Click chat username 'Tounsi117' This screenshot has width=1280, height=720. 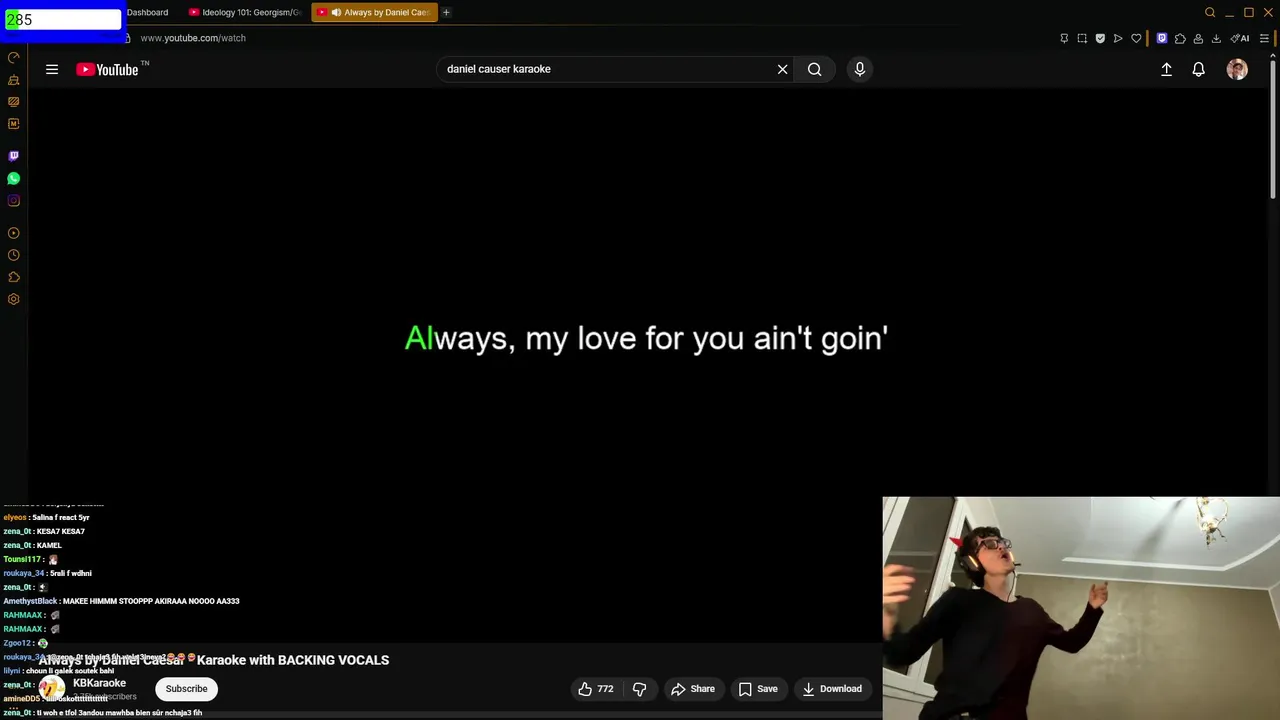coord(22,559)
